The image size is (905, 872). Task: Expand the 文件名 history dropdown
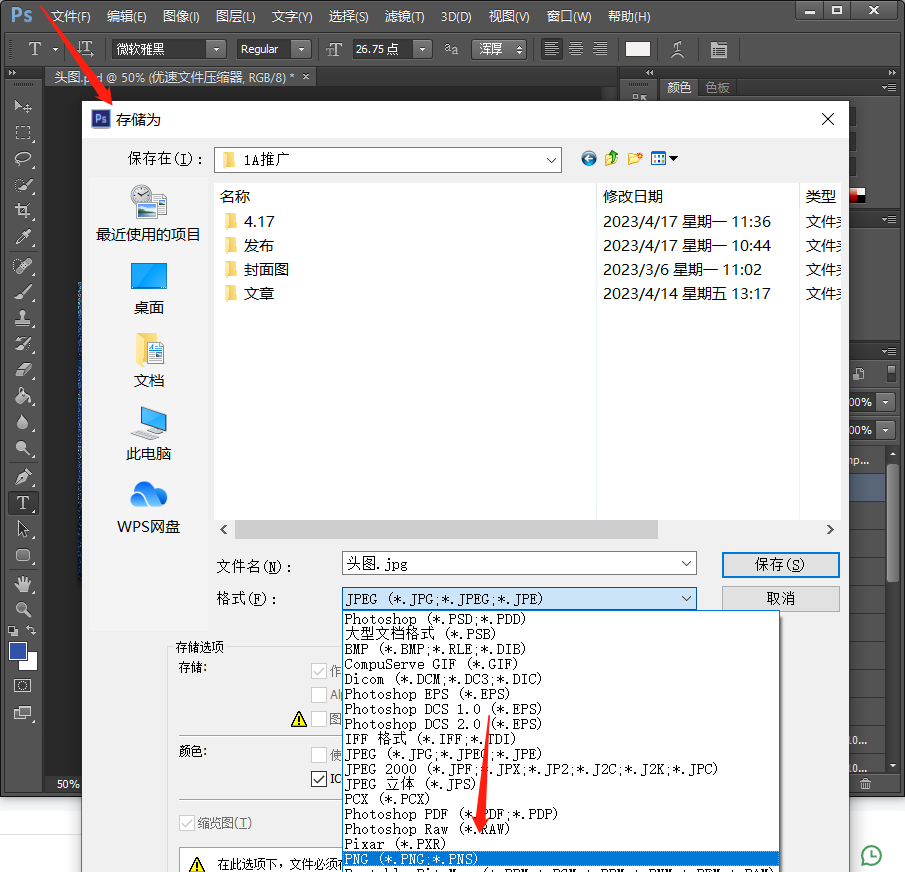coord(686,563)
